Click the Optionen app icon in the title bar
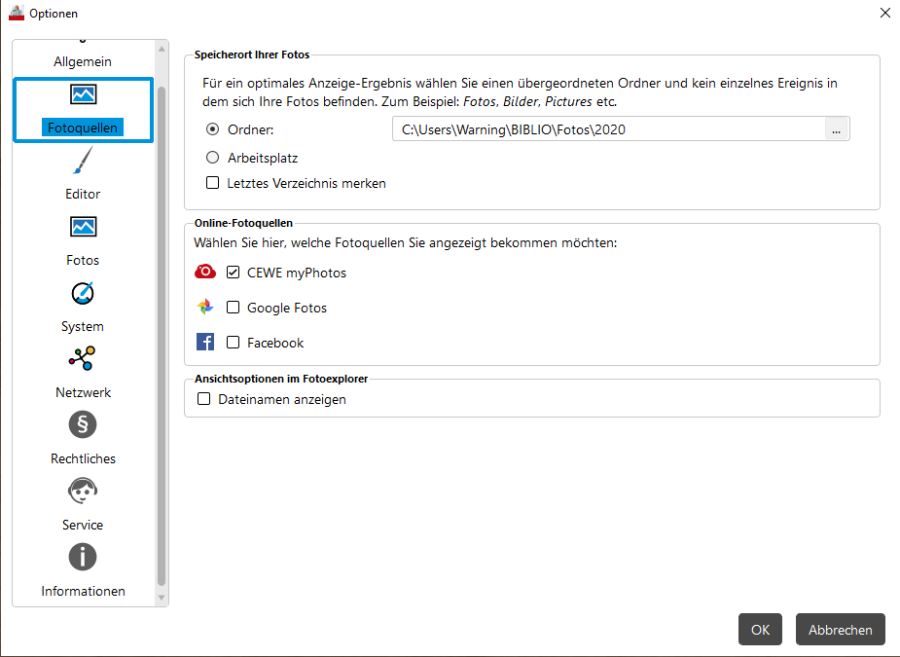Image resolution: width=900 pixels, height=657 pixels. [17, 13]
